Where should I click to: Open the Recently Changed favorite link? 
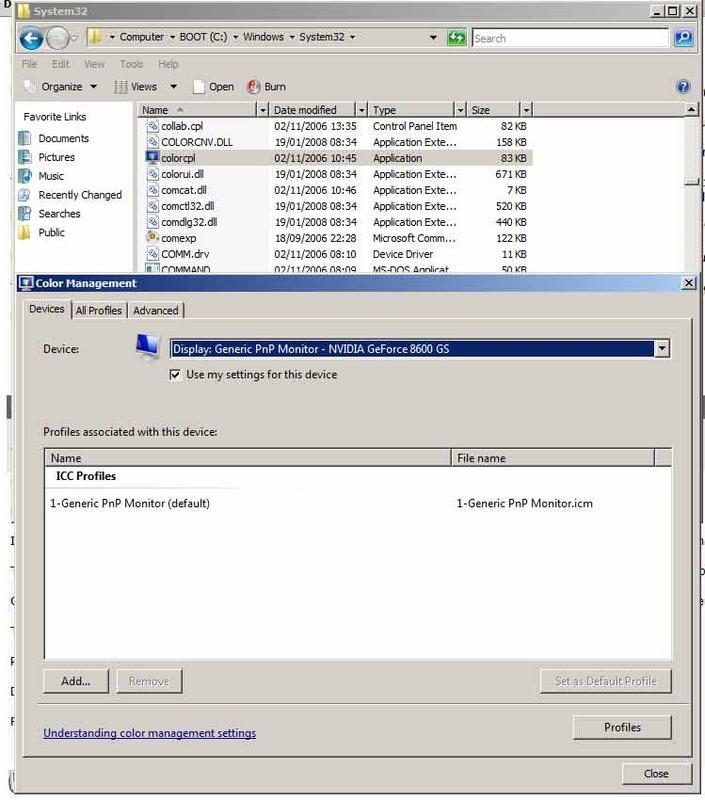tap(79, 195)
